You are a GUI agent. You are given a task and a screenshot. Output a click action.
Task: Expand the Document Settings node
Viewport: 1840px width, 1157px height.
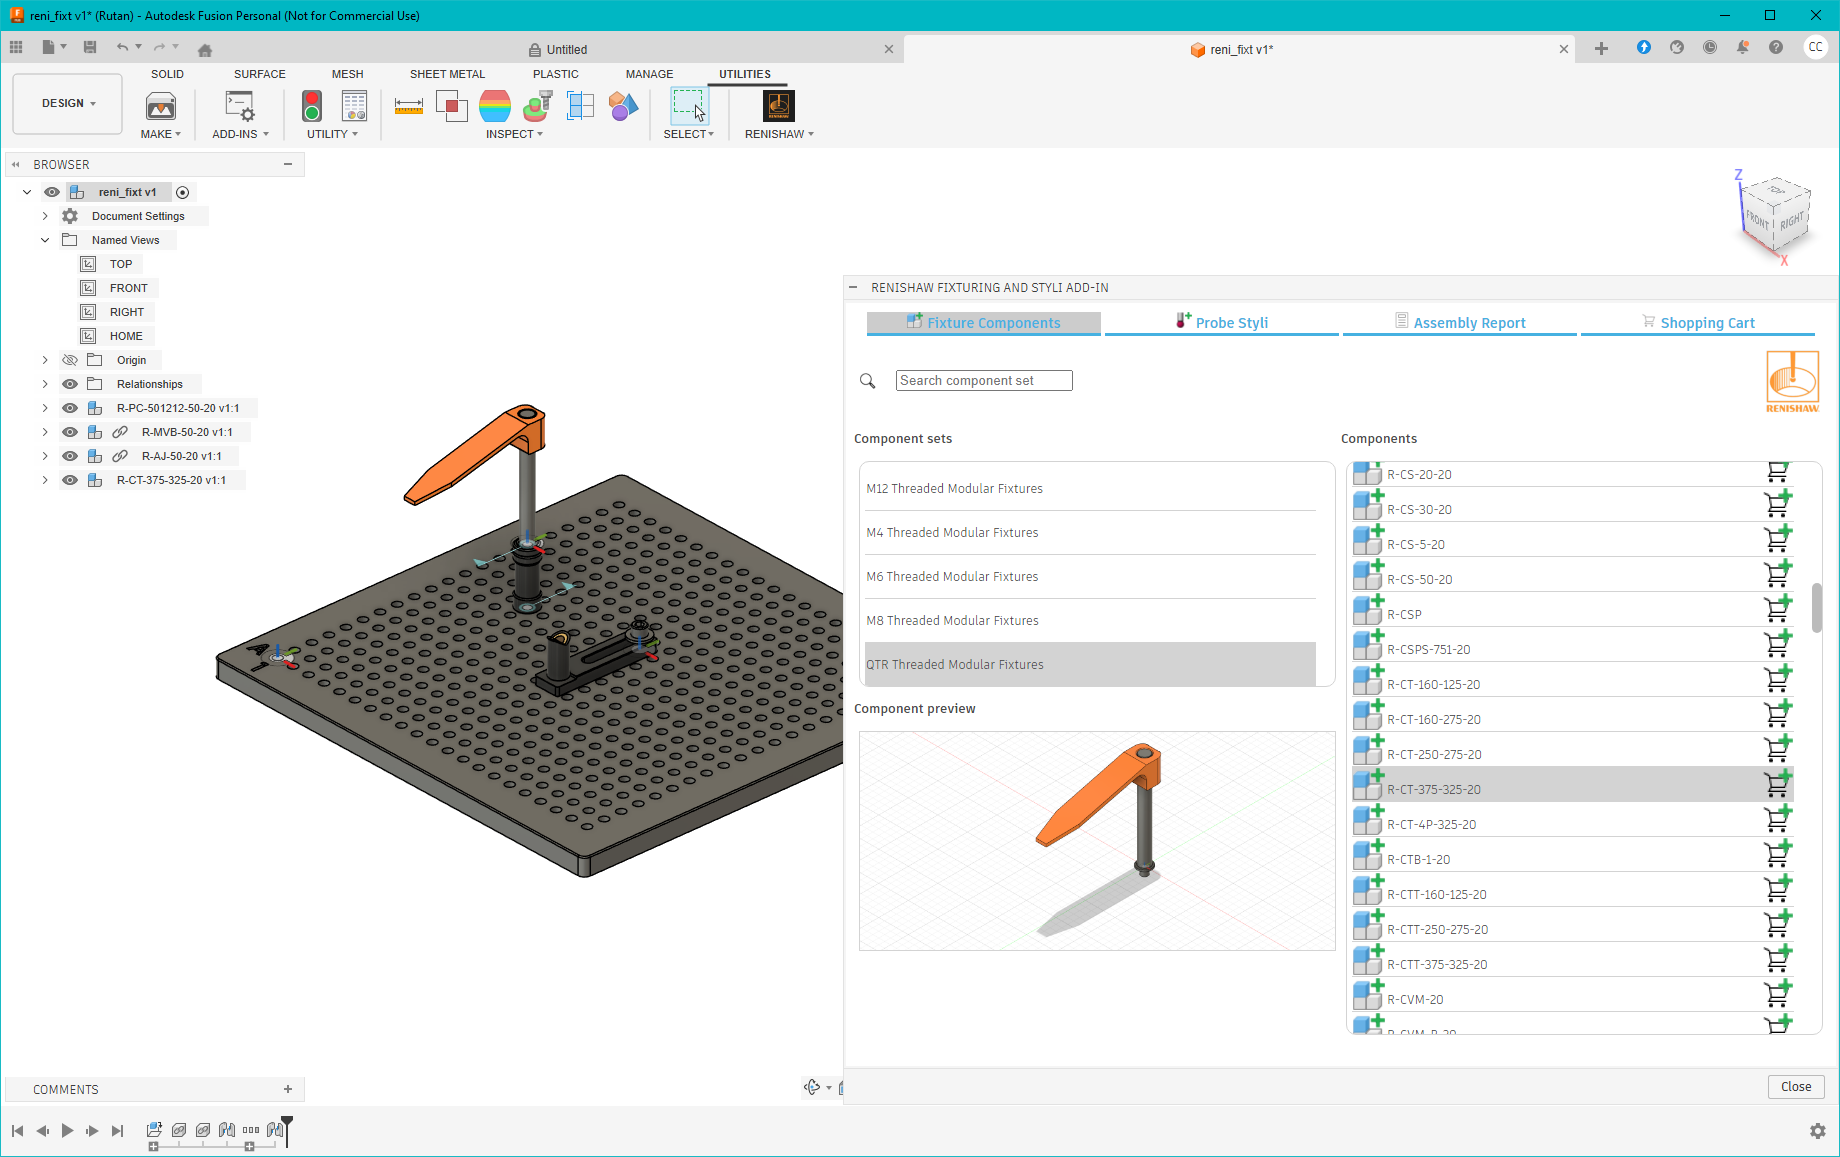tap(45, 216)
